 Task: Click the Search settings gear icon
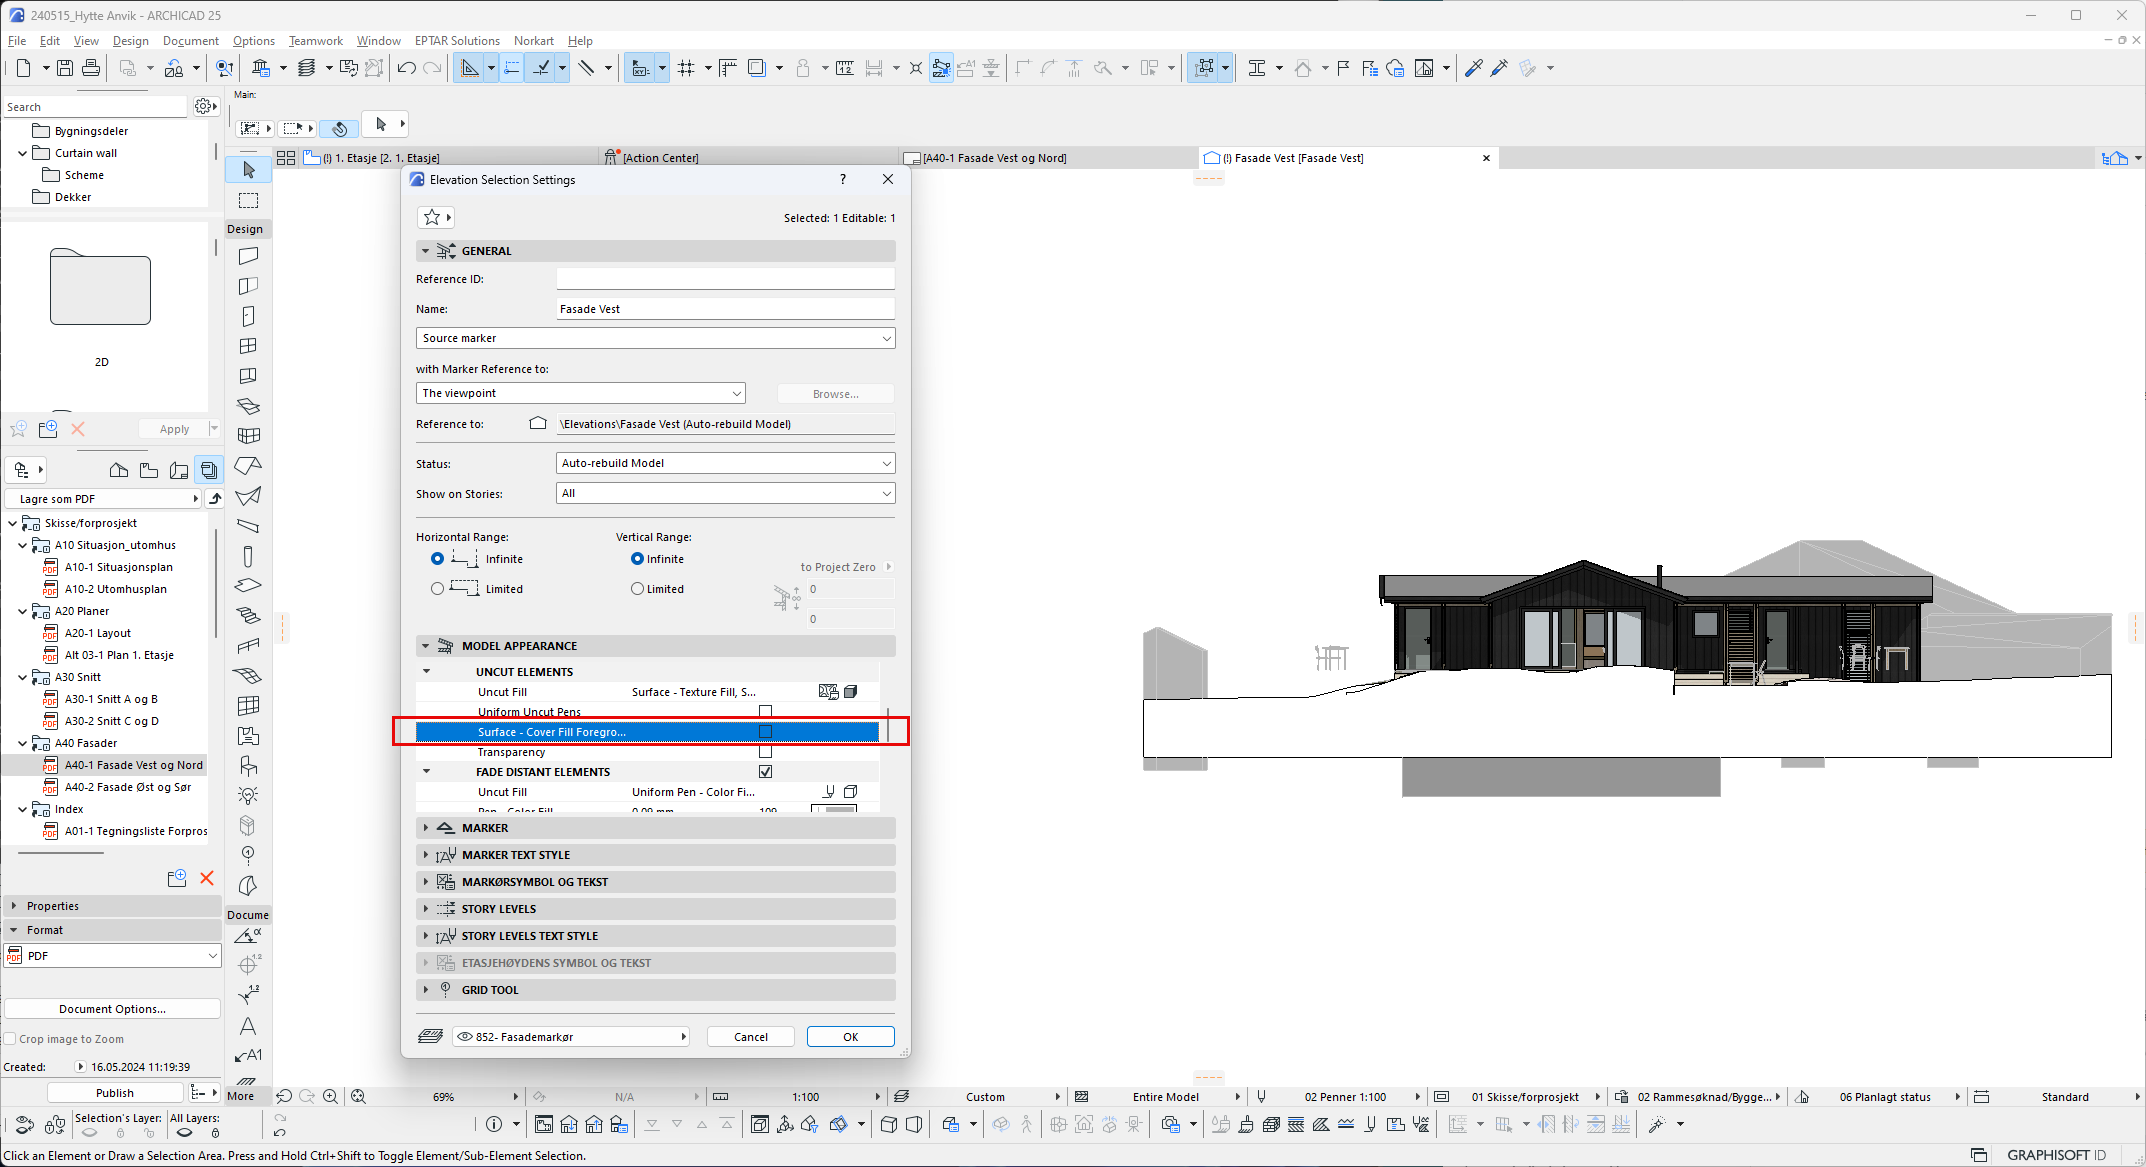pyautogui.click(x=205, y=106)
